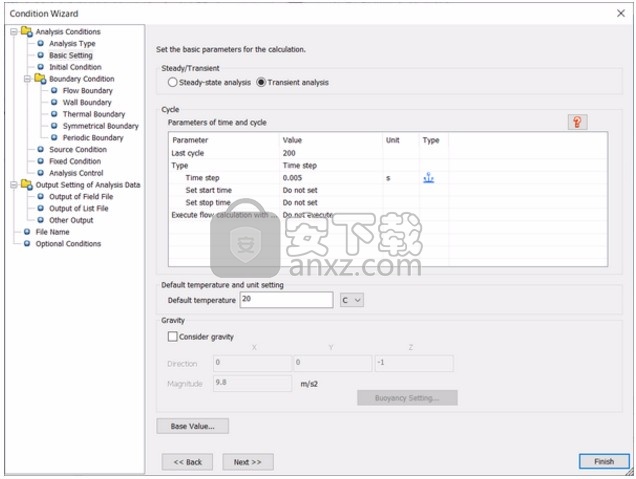Viewport: 636px width, 479px height.
Task: Collapse Output Setting of Analysis Data node
Action: coord(14,185)
